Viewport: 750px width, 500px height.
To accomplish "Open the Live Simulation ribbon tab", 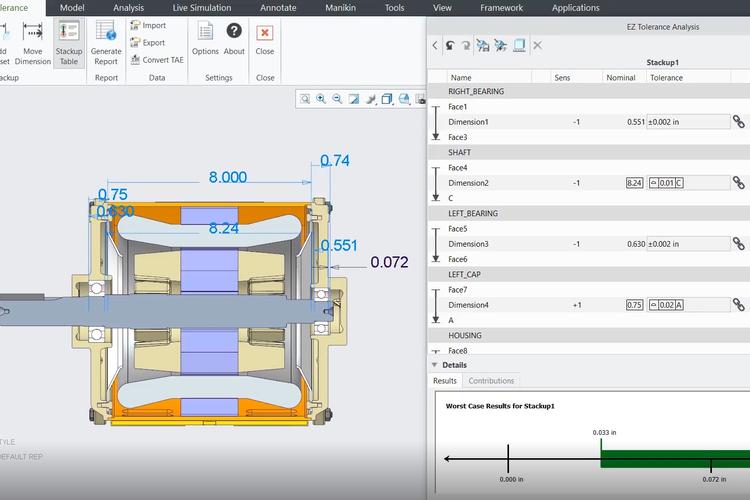I will [201, 7].
